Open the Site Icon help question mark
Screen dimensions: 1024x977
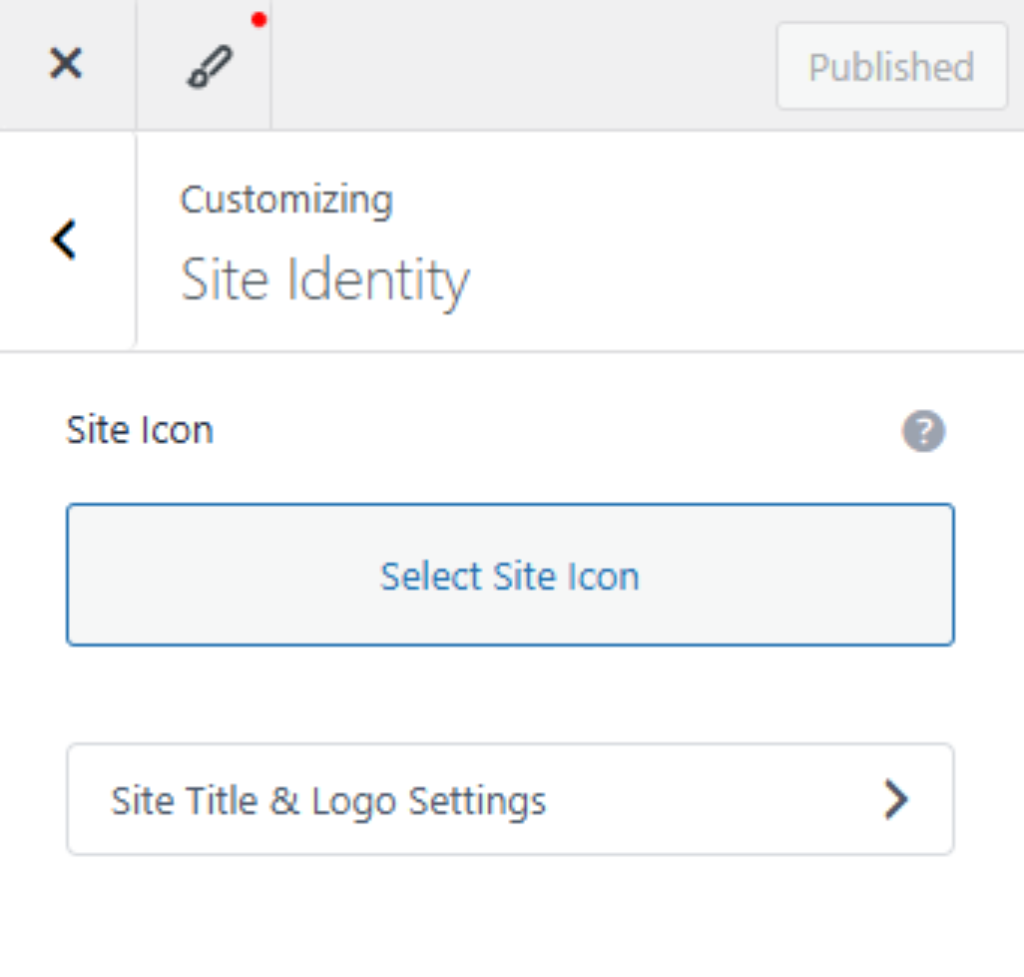point(923,432)
